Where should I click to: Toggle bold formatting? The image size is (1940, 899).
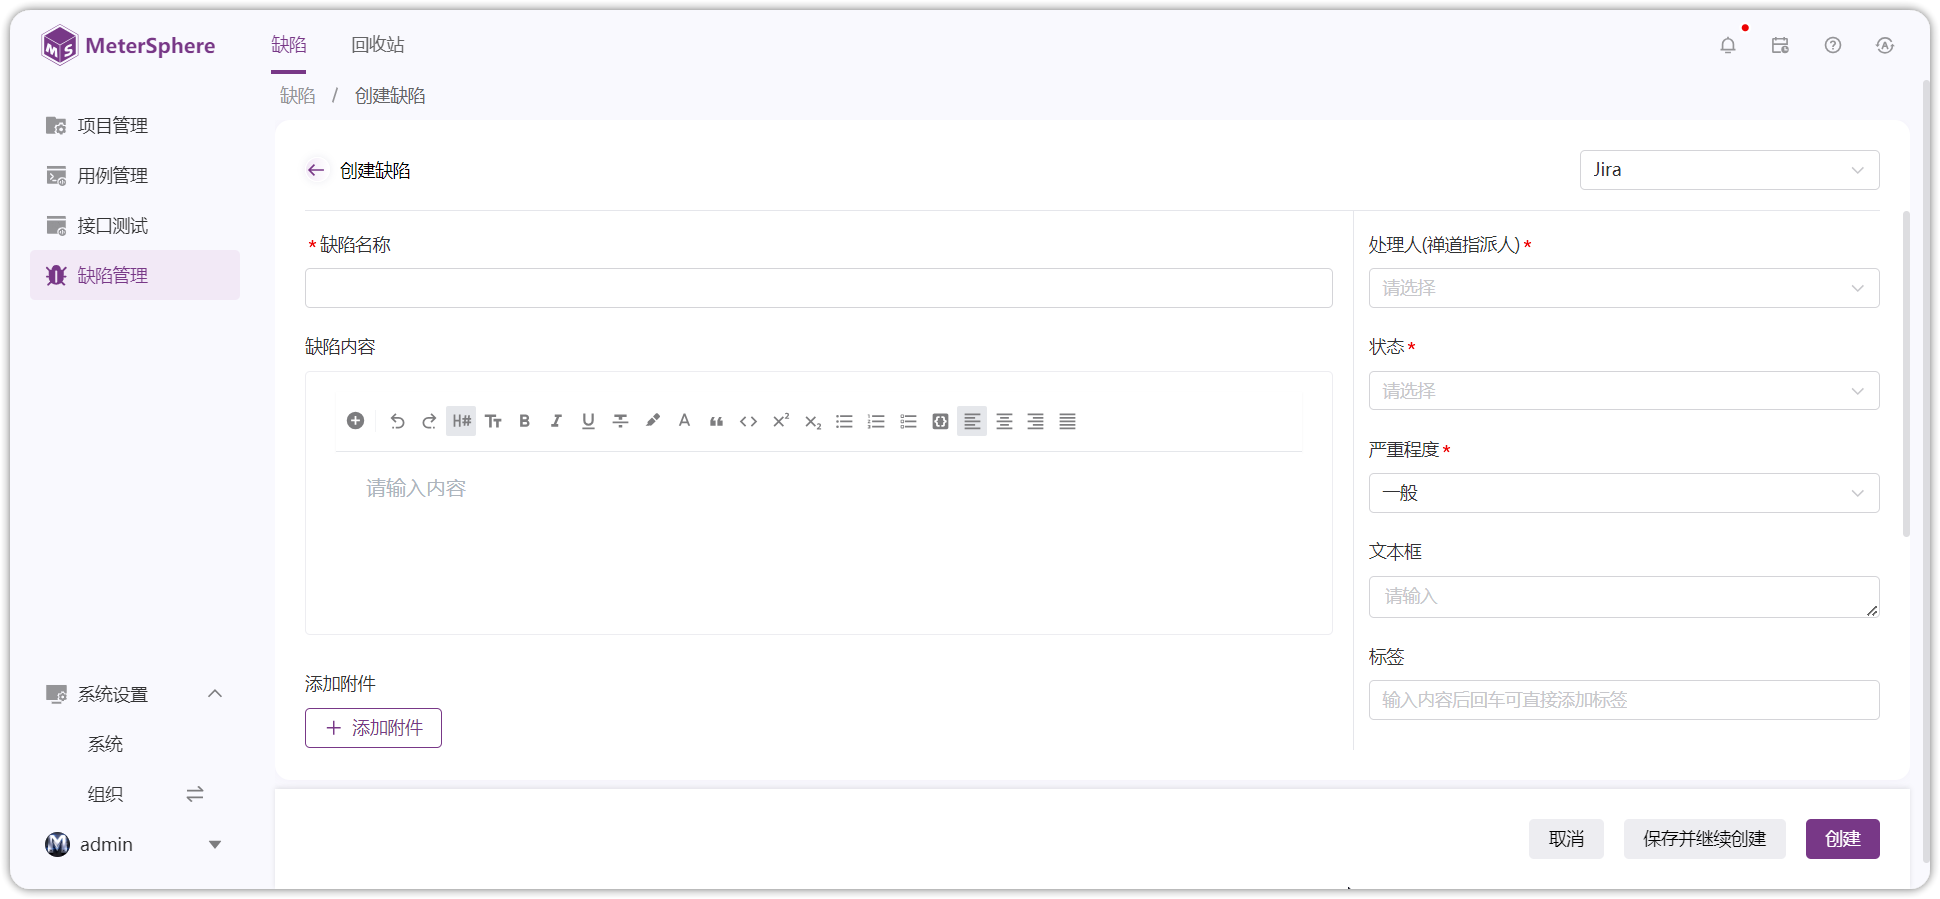(x=524, y=421)
